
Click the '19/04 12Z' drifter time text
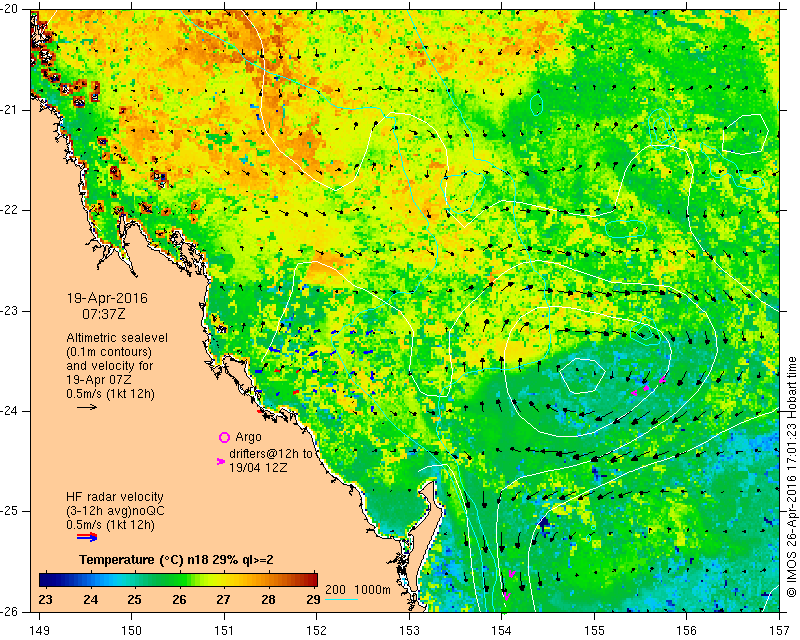[x=258, y=467]
